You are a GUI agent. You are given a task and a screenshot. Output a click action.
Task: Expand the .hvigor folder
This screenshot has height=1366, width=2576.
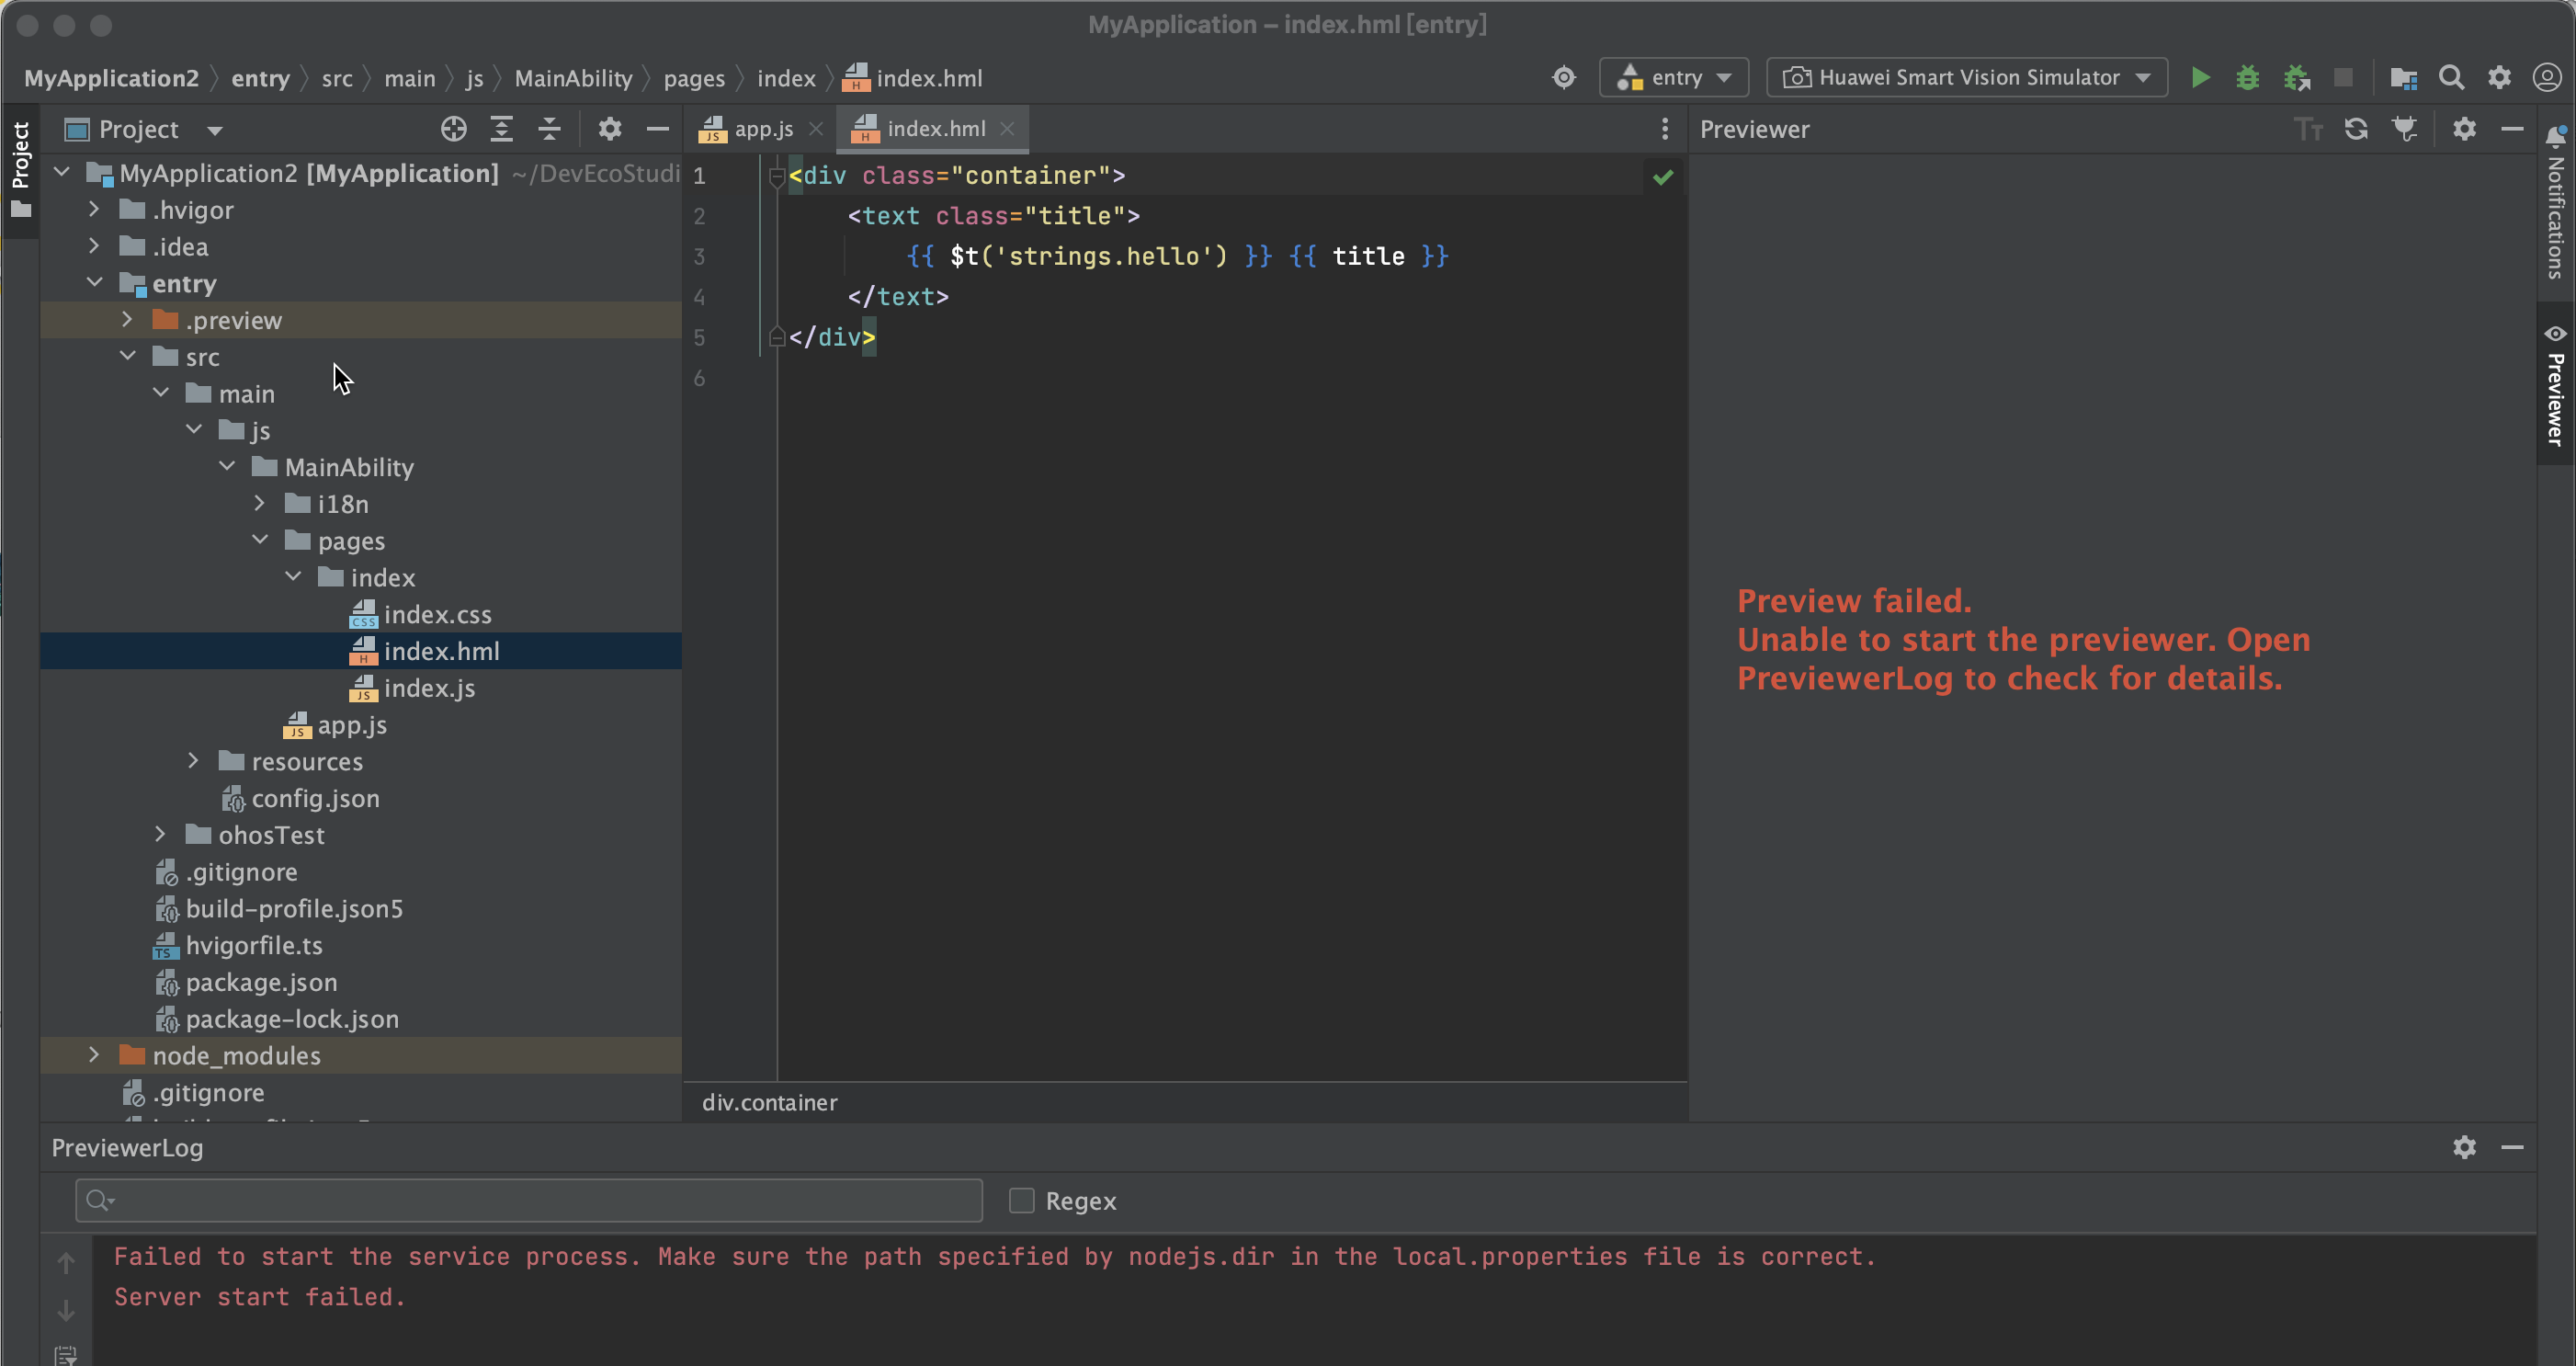pos(94,209)
